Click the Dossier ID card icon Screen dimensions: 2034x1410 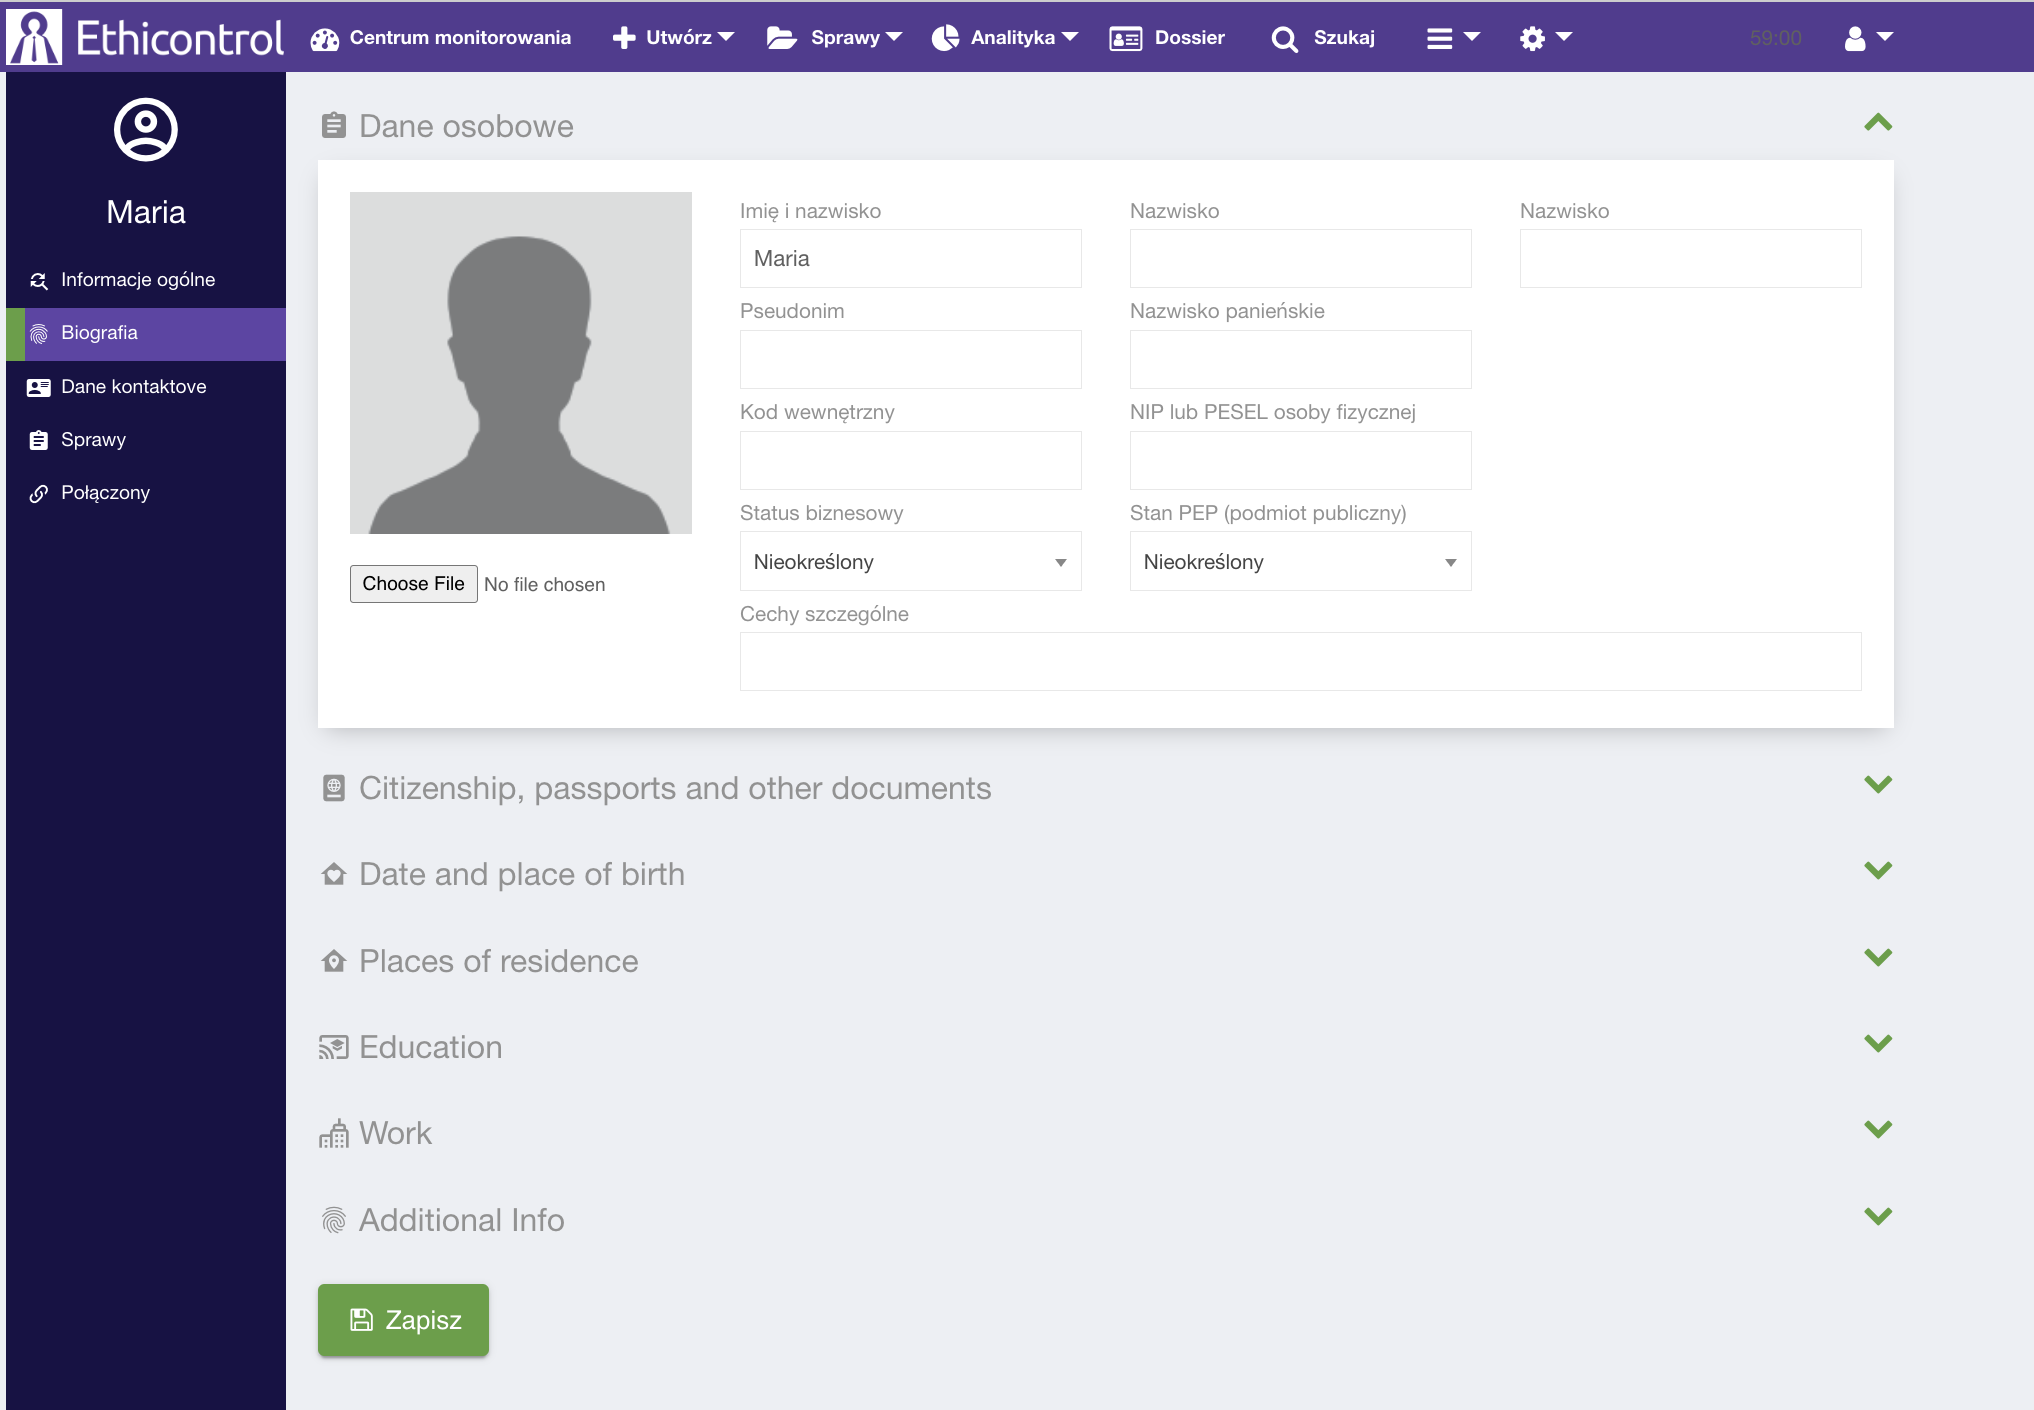pyautogui.click(x=1126, y=38)
